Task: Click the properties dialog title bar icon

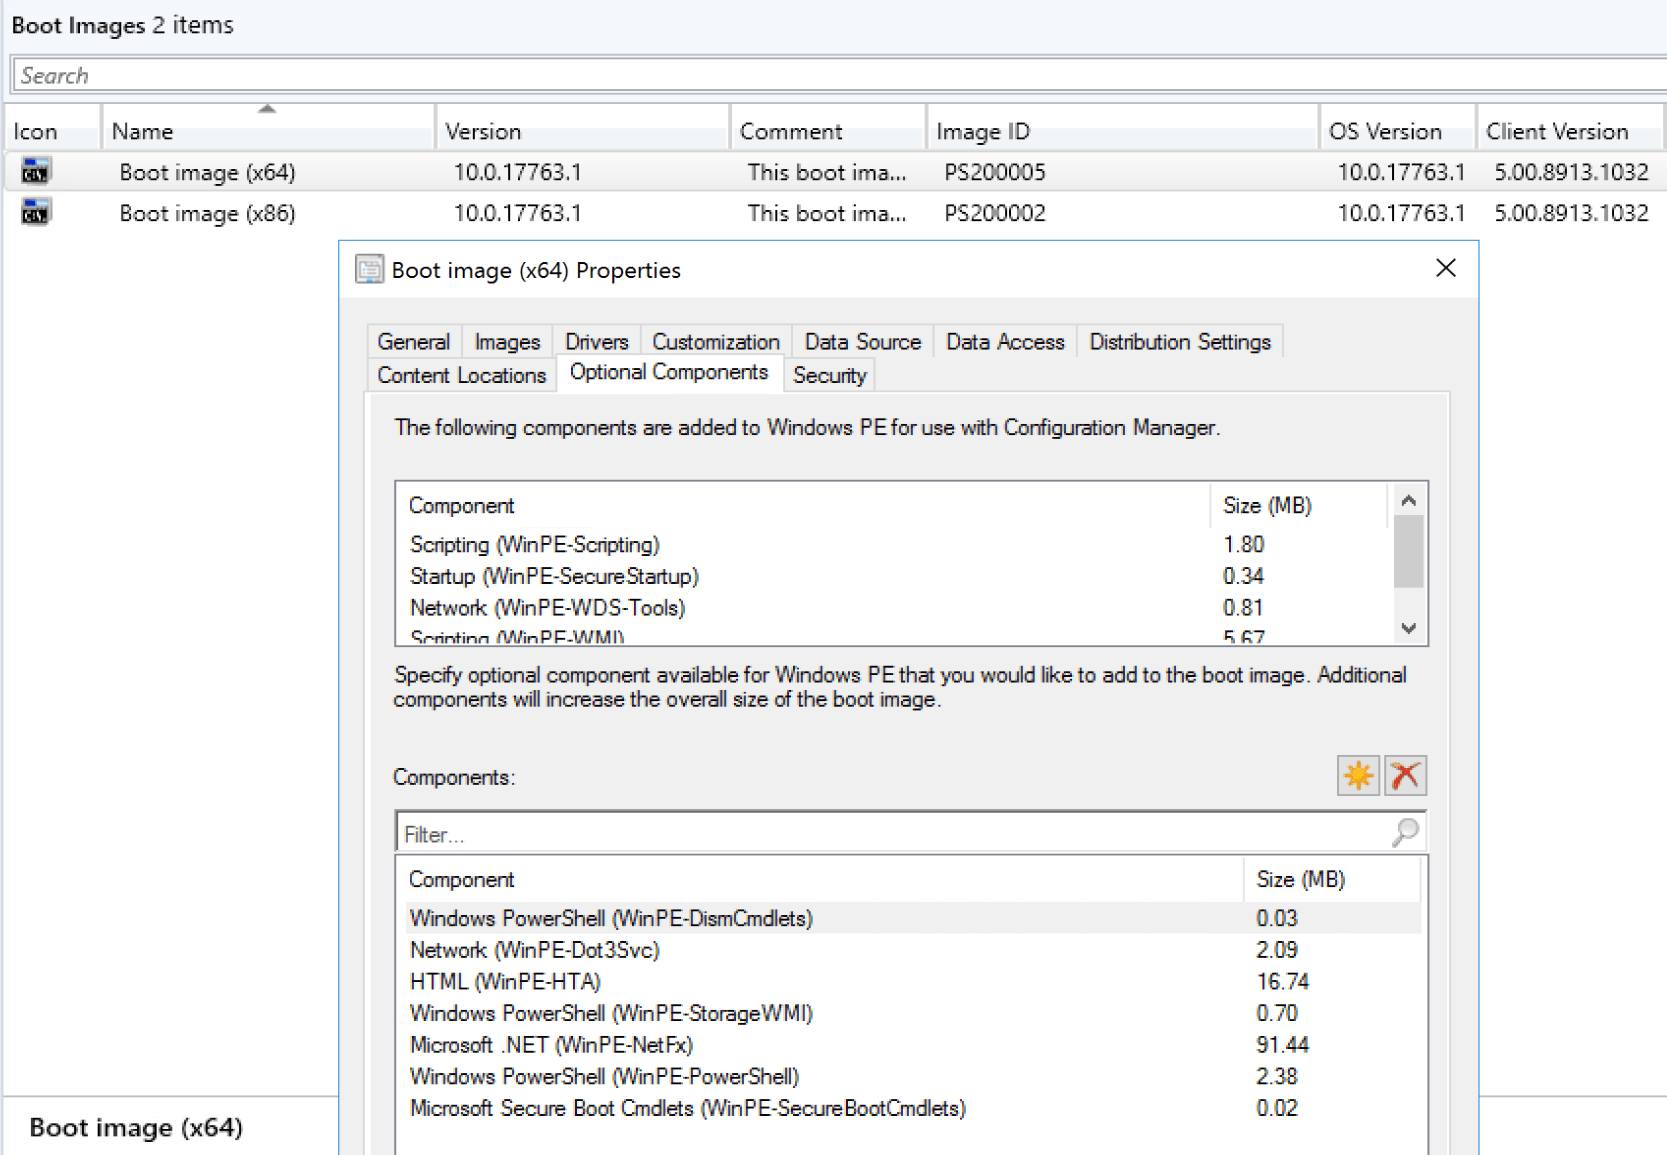Action: pyautogui.click(x=369, y=269)
